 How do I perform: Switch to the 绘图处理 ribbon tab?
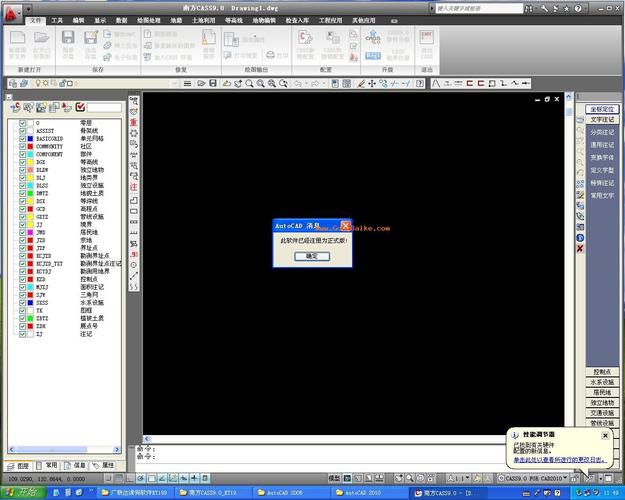148,20
